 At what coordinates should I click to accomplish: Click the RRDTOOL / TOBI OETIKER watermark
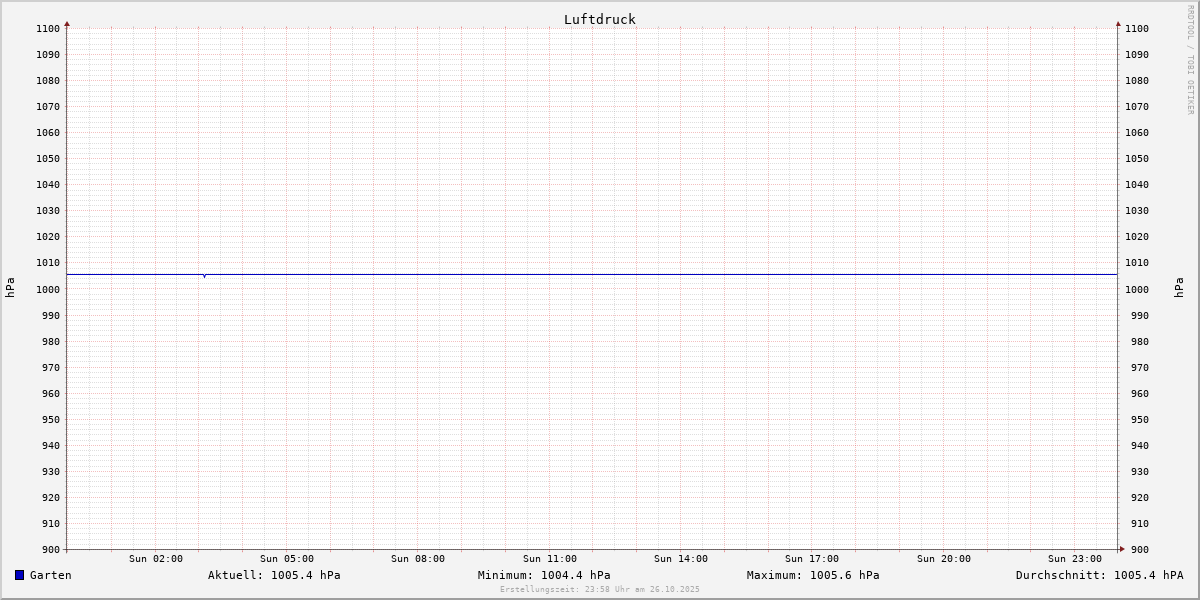pyautogui.click(x=1190, y=60)
